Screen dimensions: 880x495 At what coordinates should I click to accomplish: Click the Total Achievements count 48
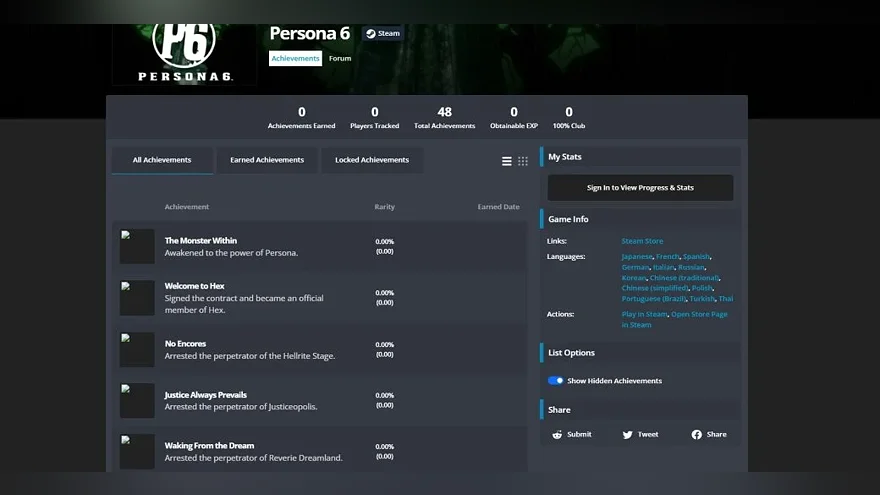pos(444,112)
